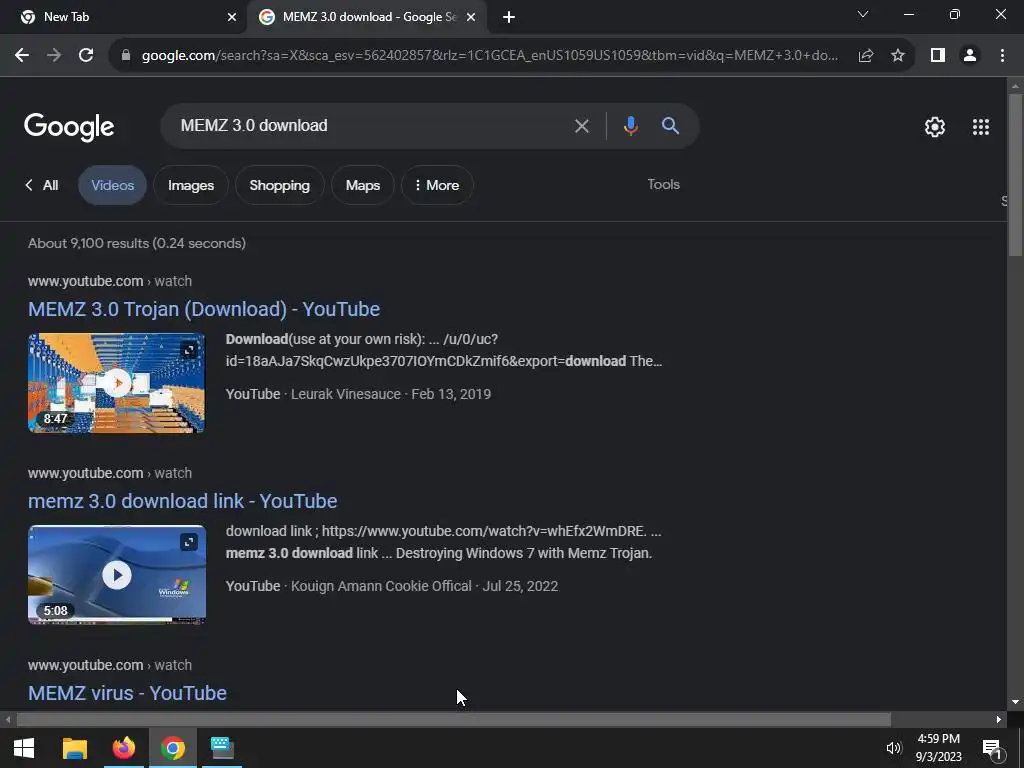
Task: Open the Chrome profile avatar
Action: pos(970,56)
